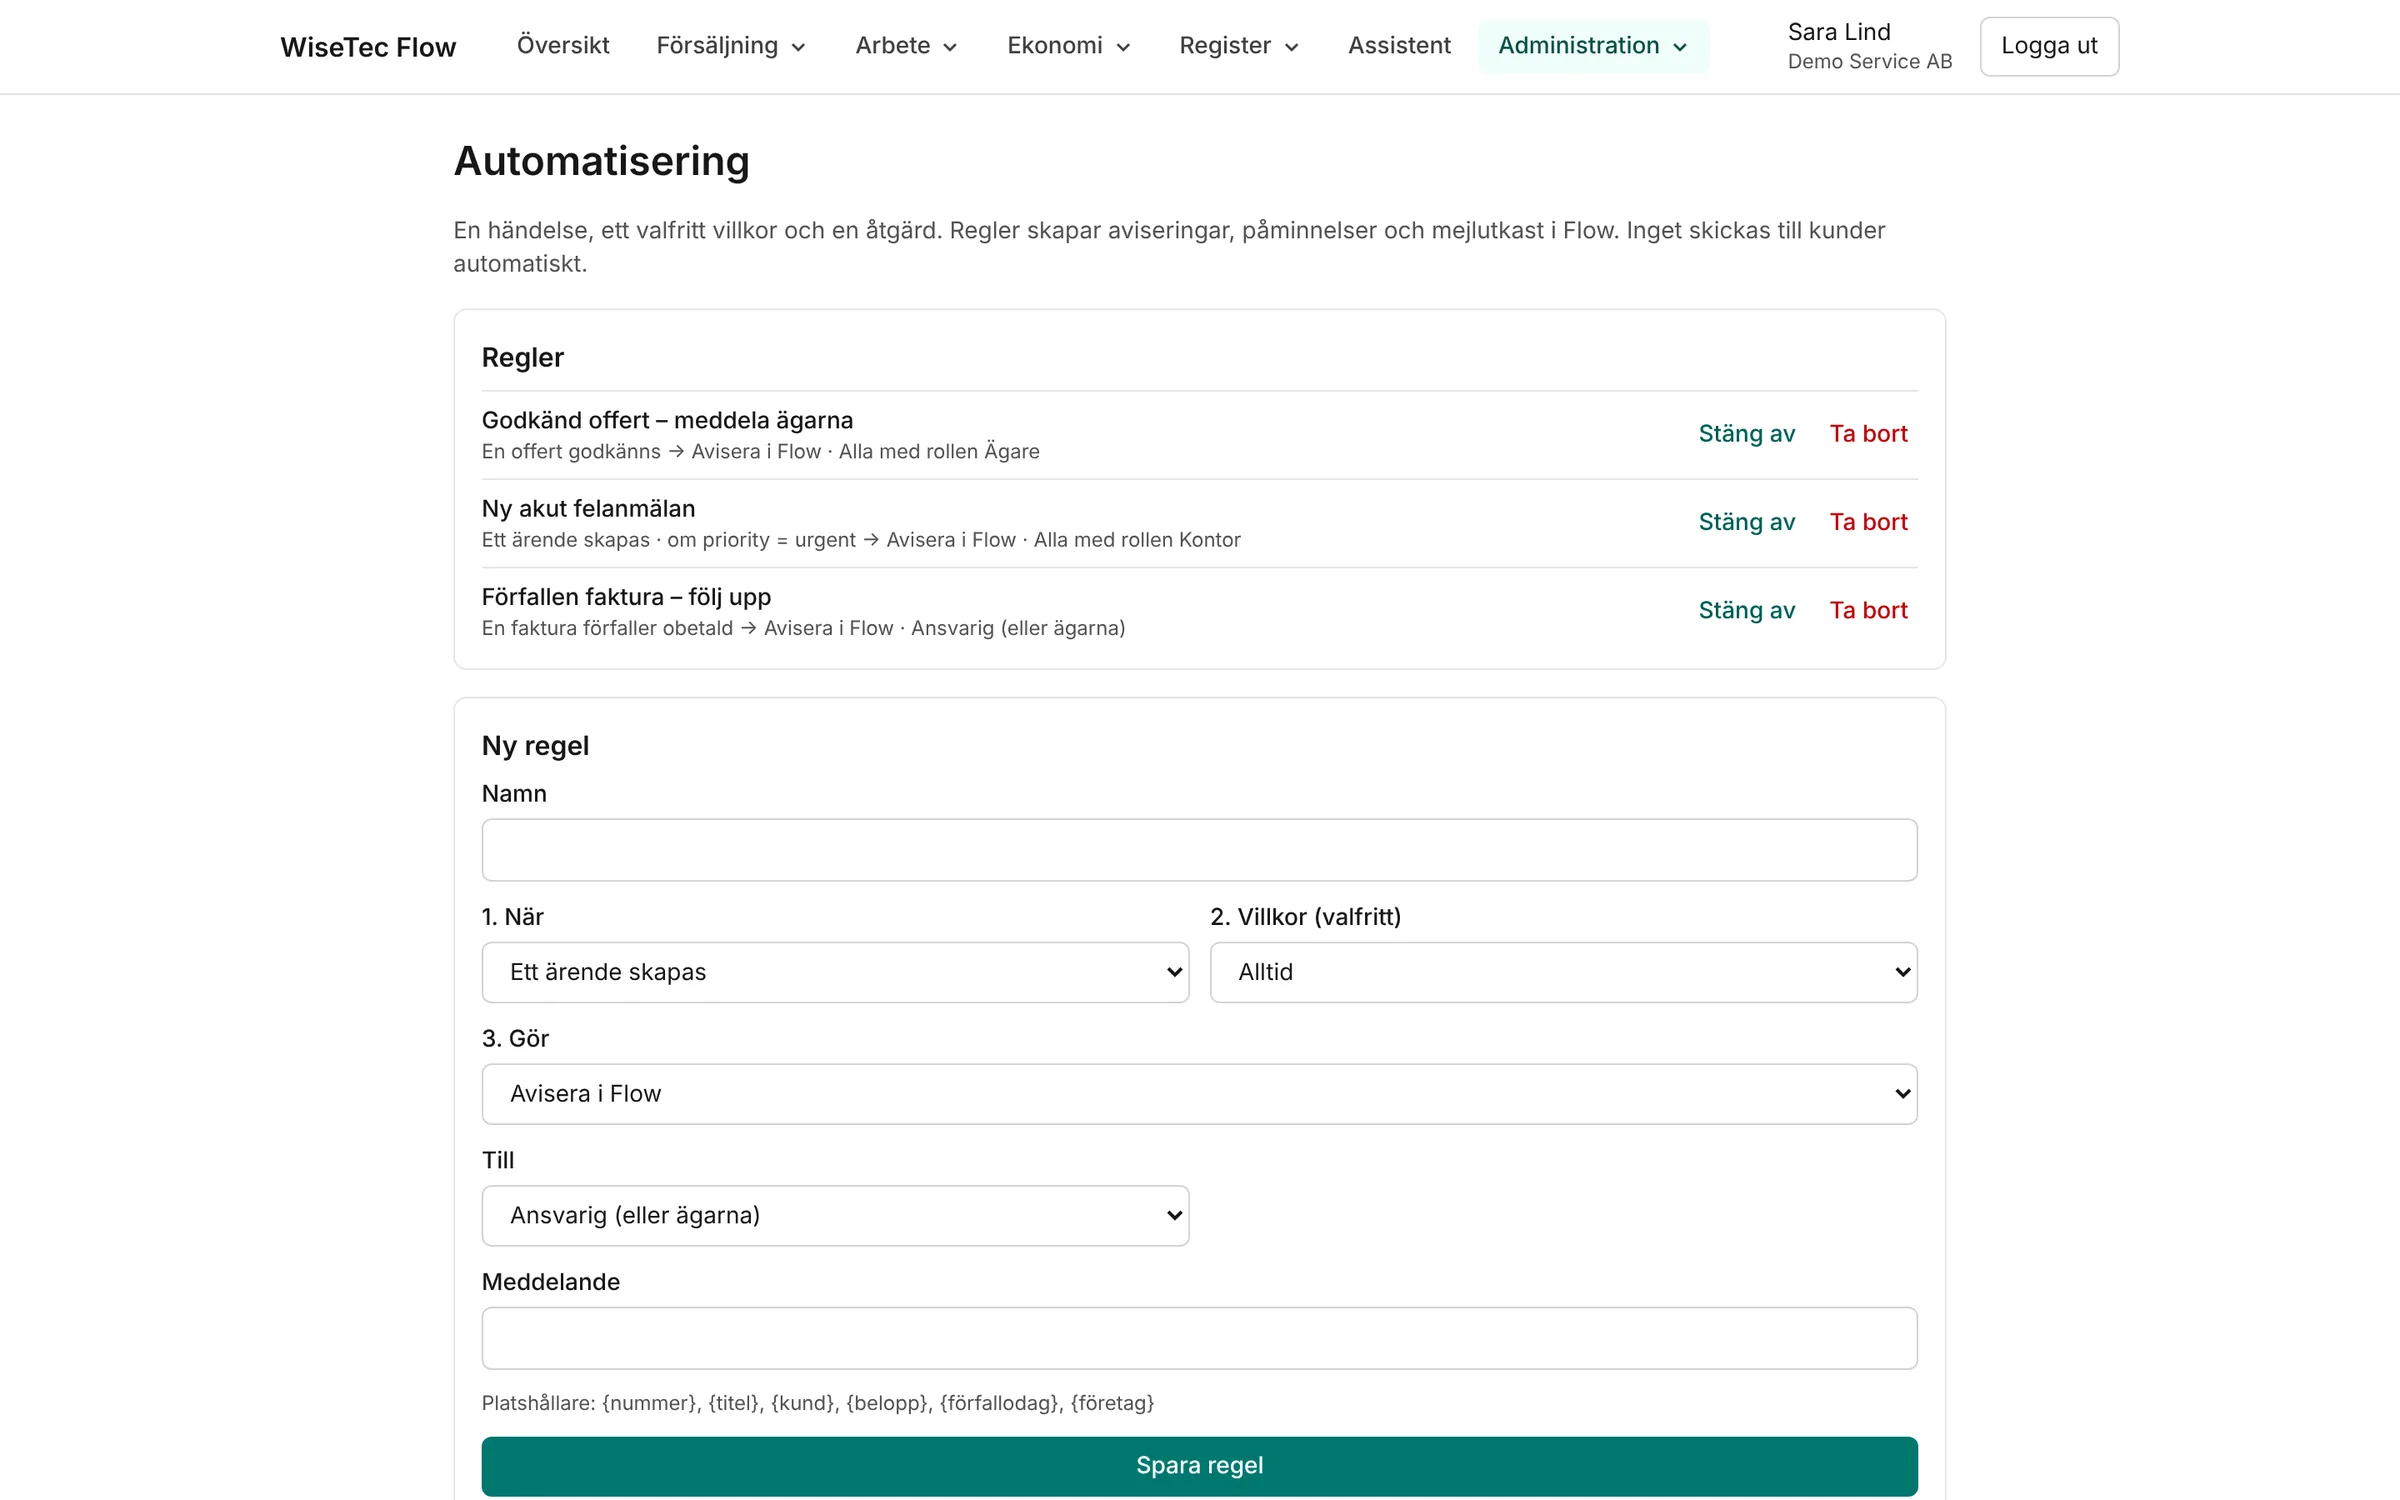This screenshot has width=2400, height=1500.
Task: Select the 'Godkänd offert – meddela ägarna' title
Action: [x=667, y=420]
